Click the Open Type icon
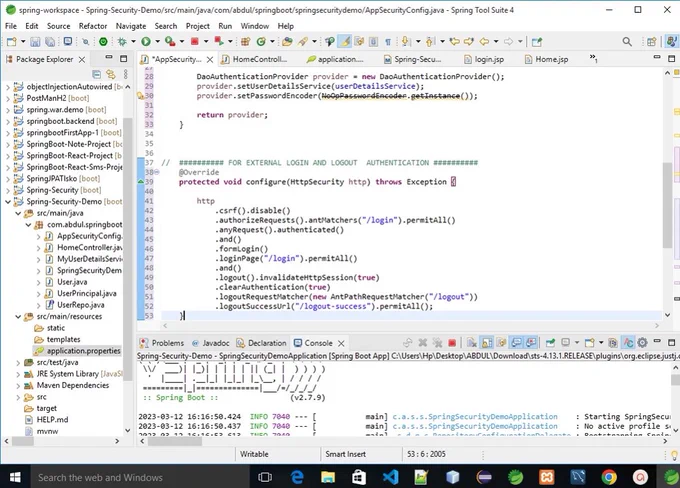Screen dimensions: 680x488 (287, 42)
